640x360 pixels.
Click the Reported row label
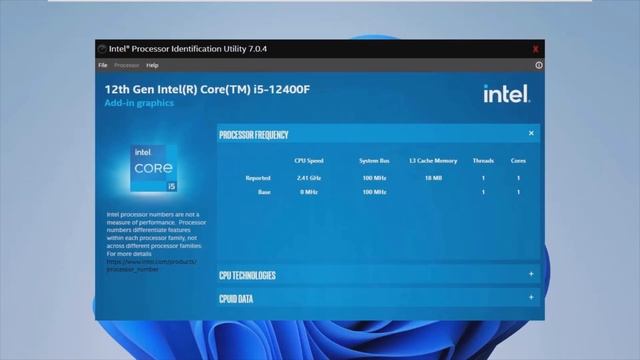coord(258,178)
